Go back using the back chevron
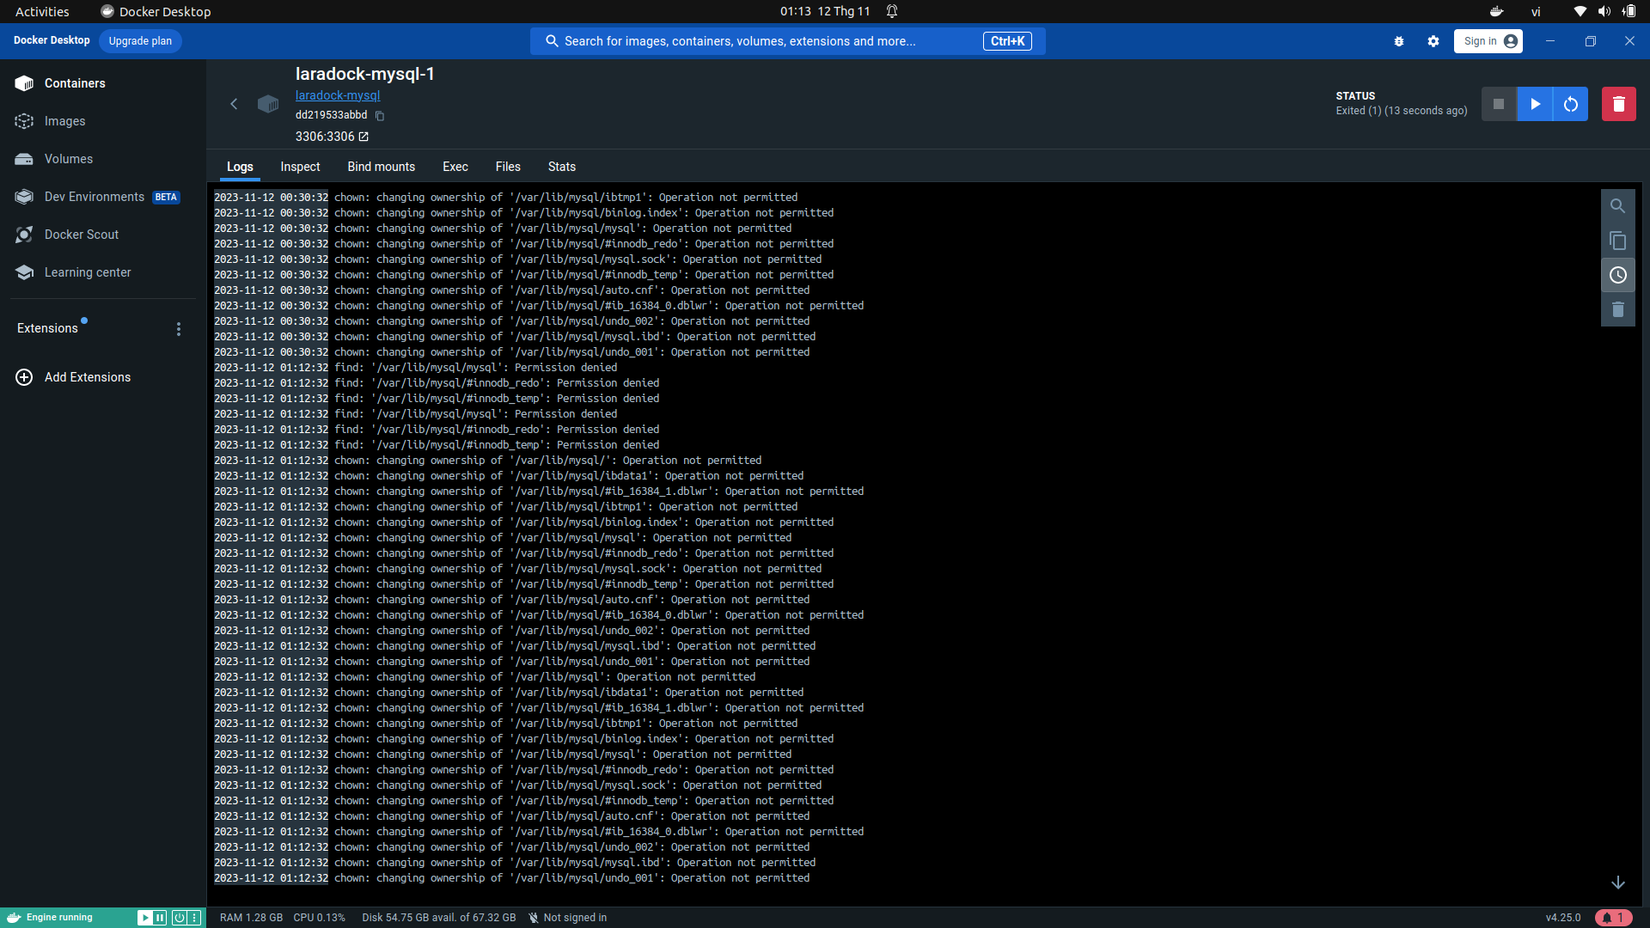Screen dimensions: 1650x928 (x=234, y=103)
